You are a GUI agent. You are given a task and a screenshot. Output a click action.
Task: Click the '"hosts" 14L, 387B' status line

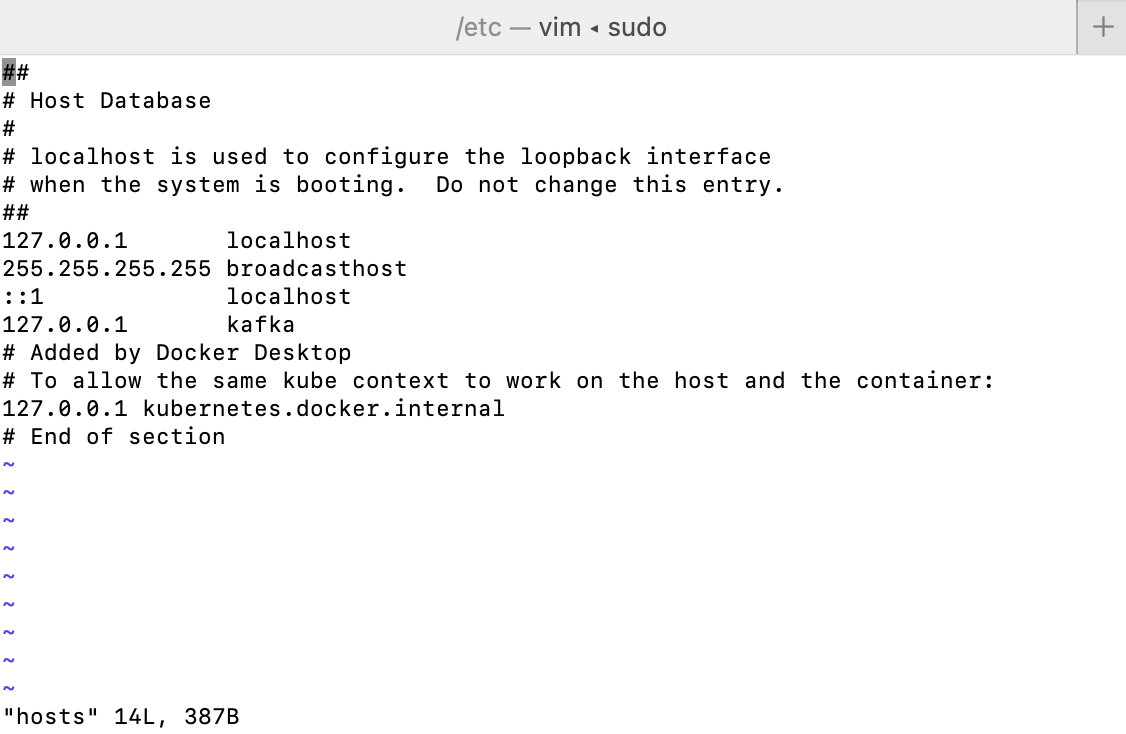tap(121, 717)
